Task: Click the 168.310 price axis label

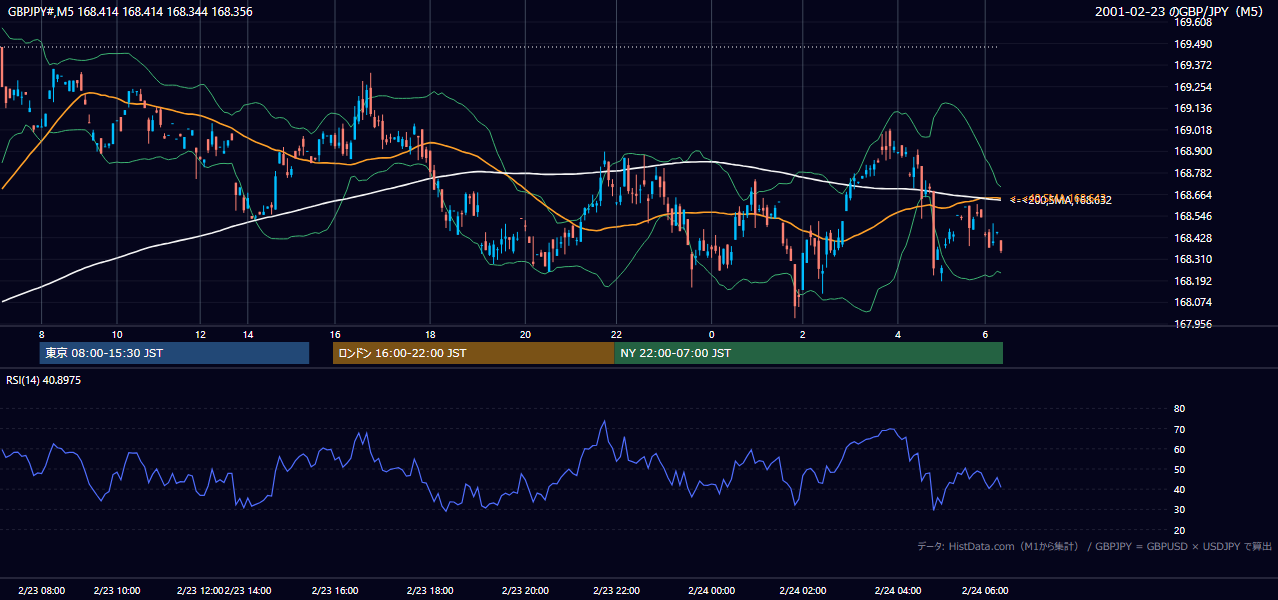Action: 1192,259
